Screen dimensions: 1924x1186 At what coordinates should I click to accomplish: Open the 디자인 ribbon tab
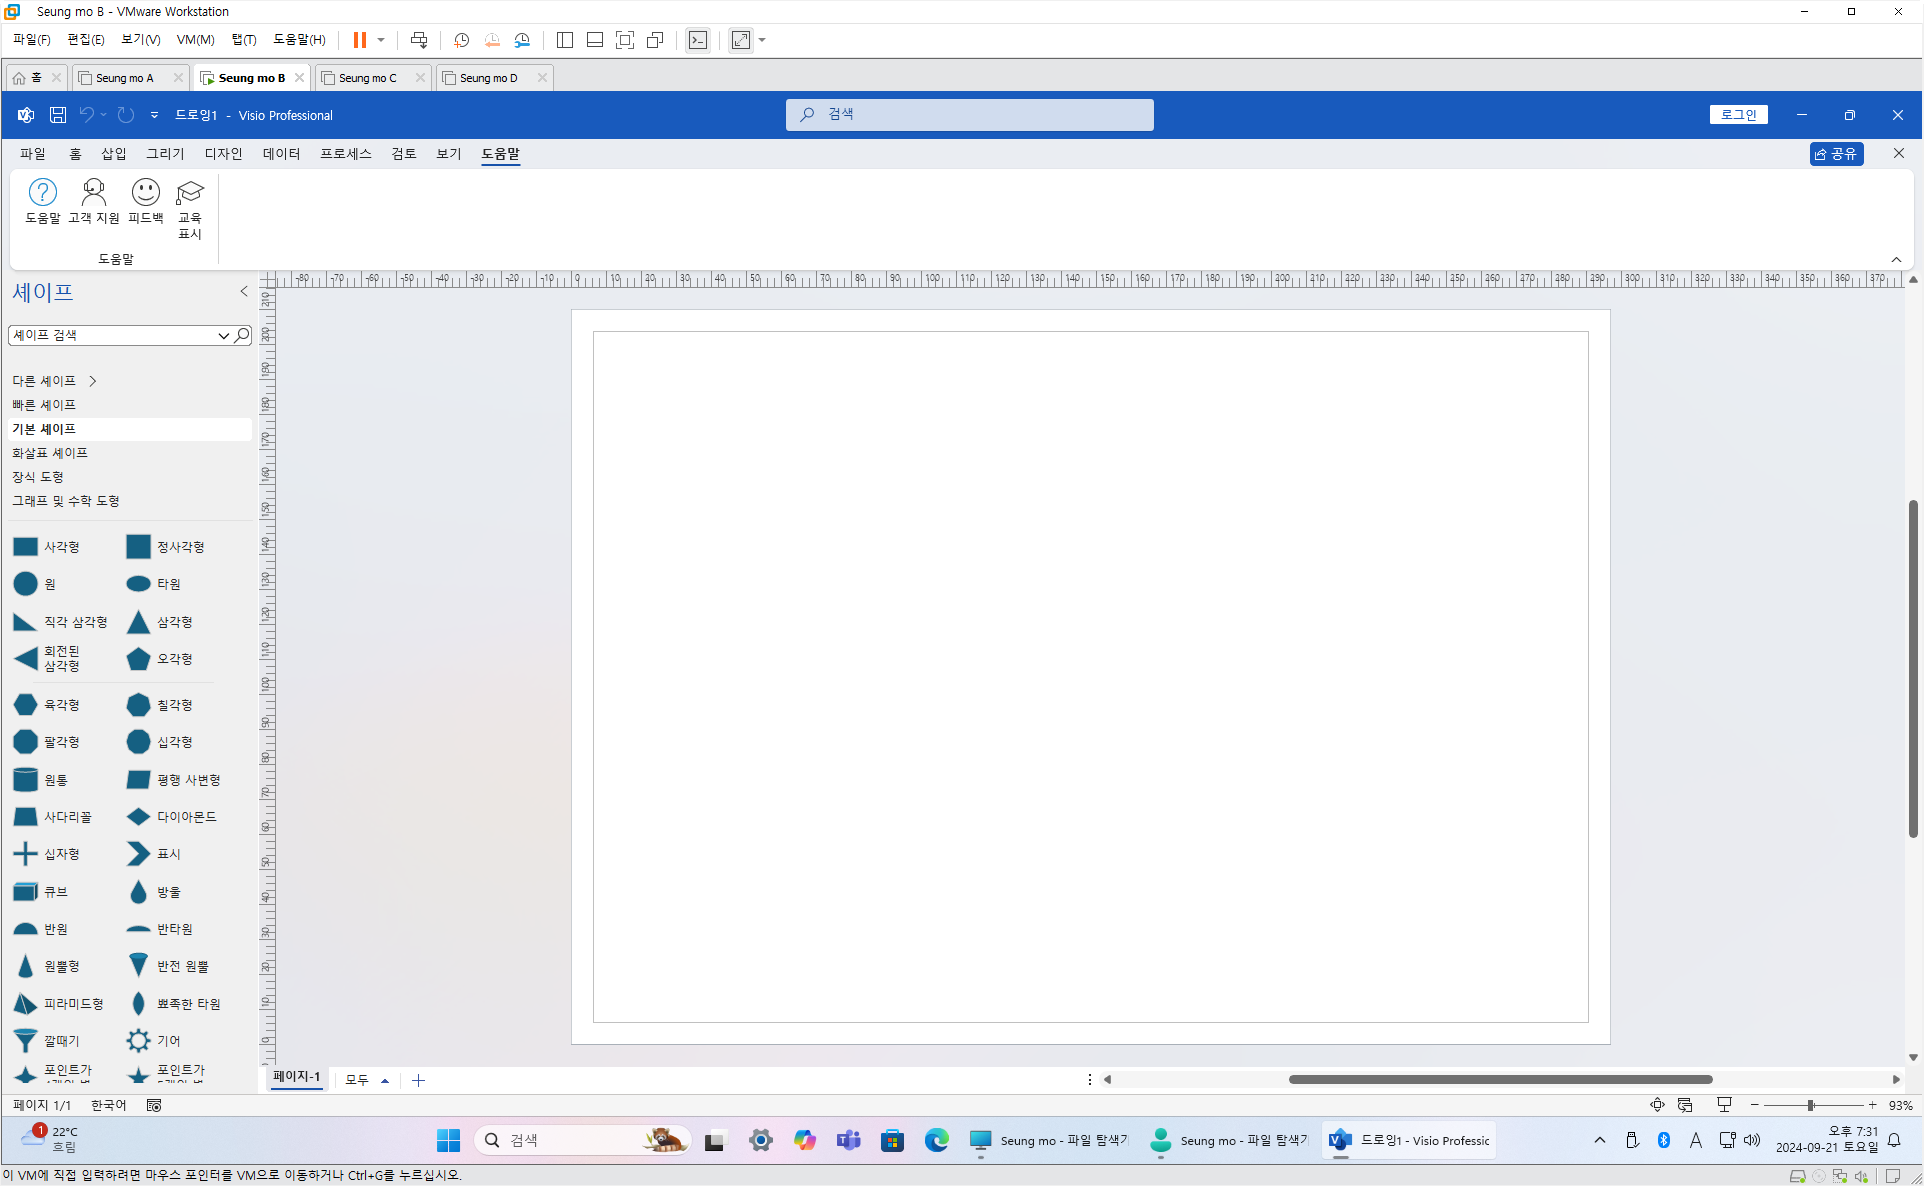pos(223,154)
